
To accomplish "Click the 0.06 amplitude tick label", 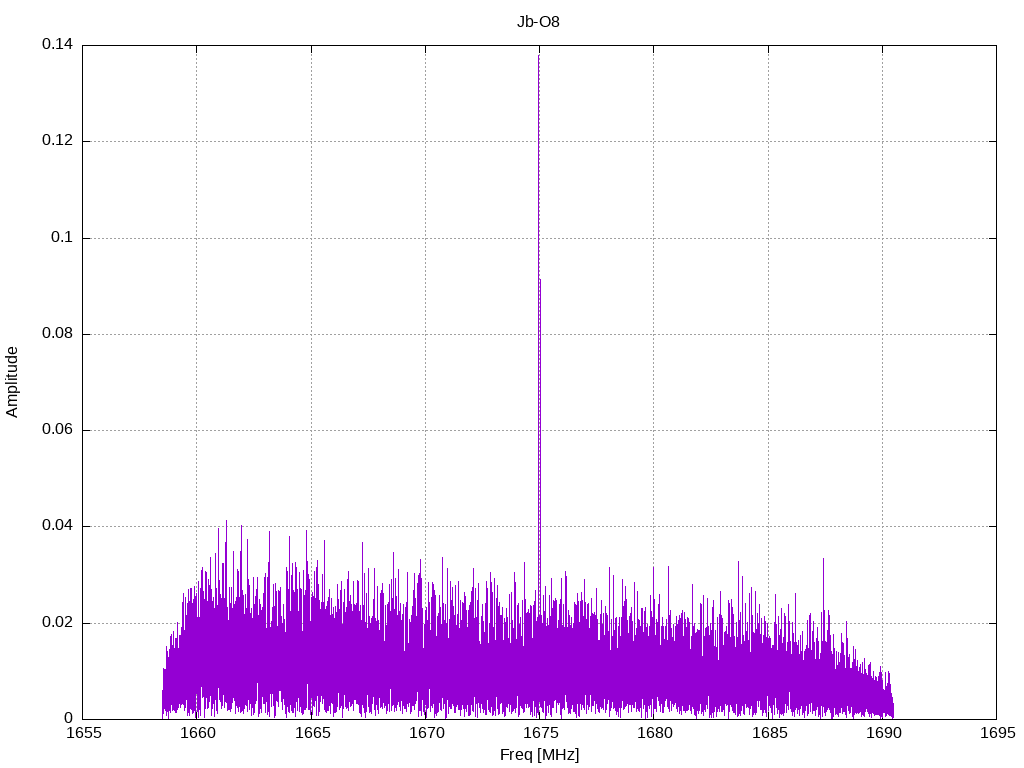I will [57, 430].
